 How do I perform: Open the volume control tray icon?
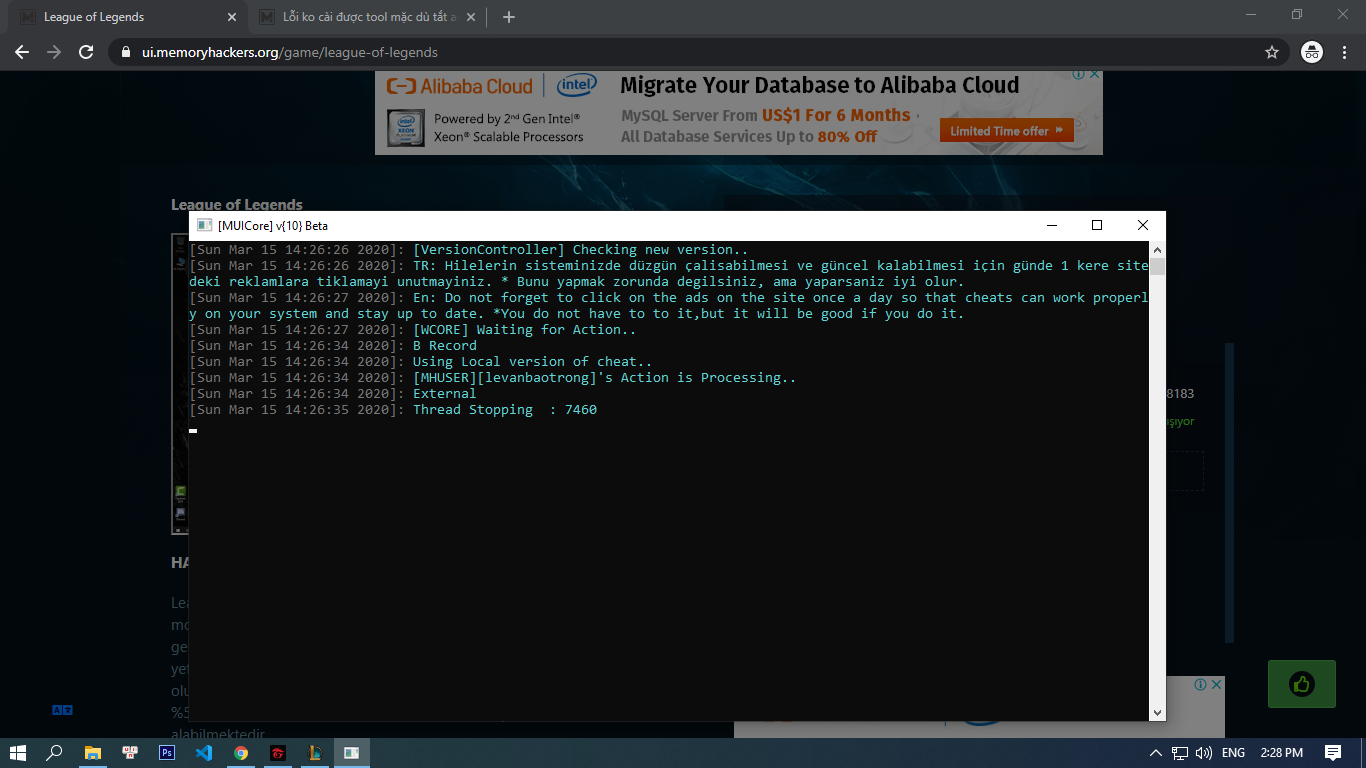1204,752
